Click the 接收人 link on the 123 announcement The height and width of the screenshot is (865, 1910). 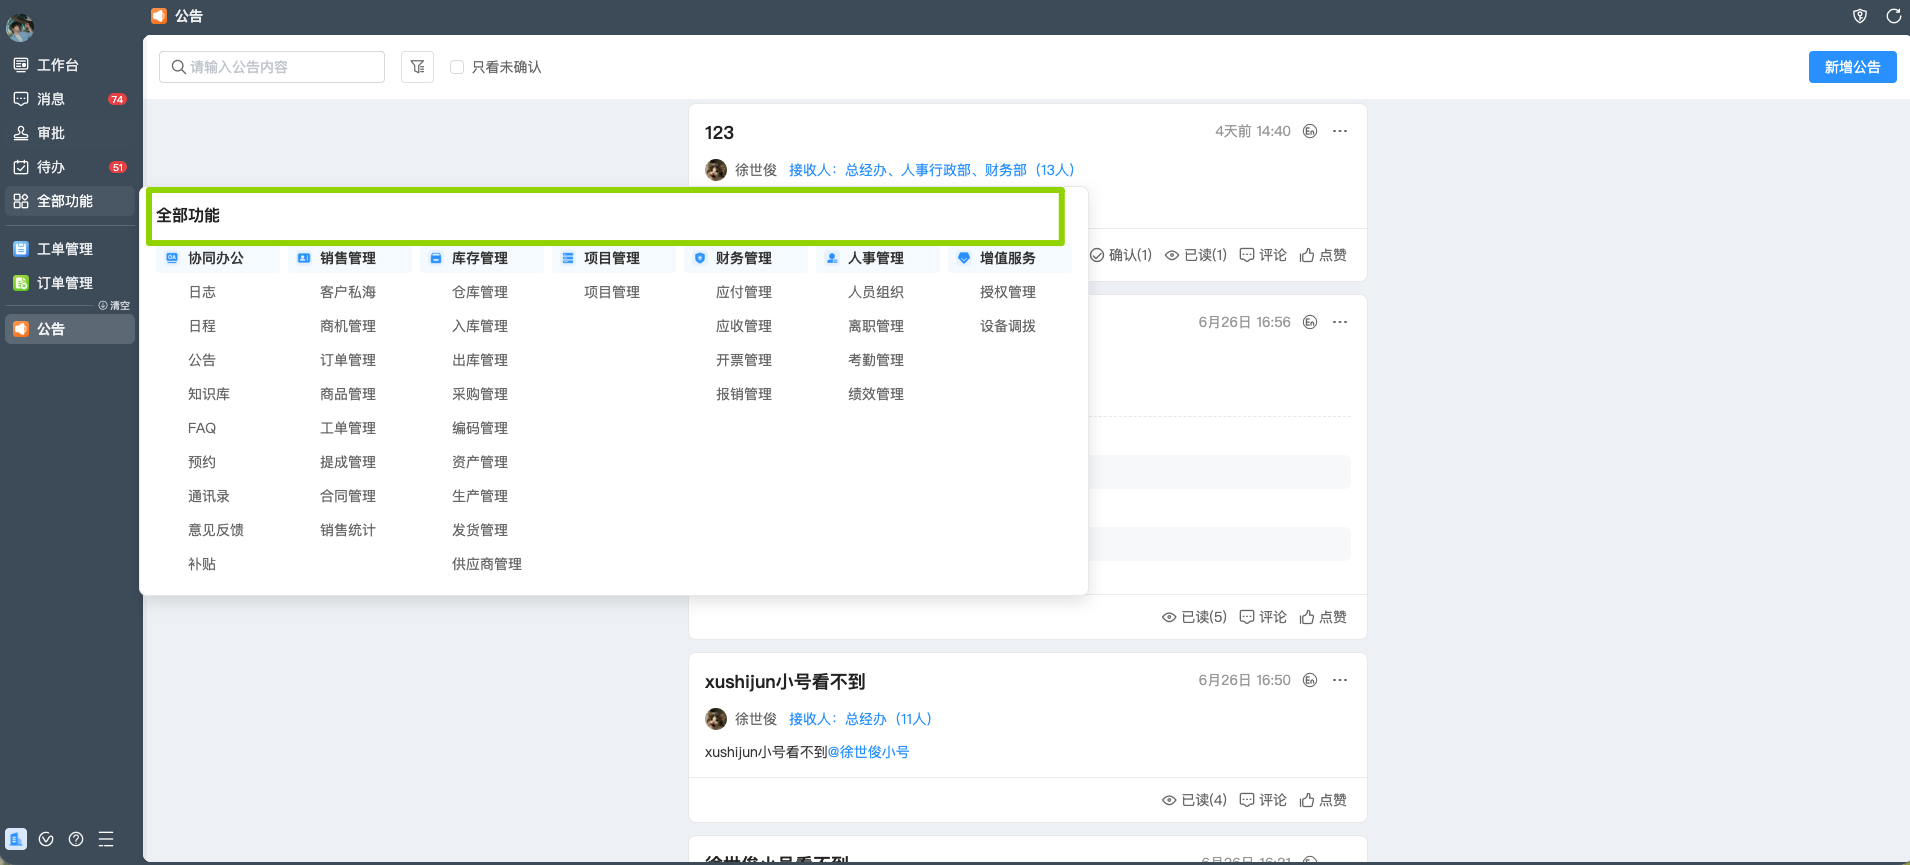(931, 170)
